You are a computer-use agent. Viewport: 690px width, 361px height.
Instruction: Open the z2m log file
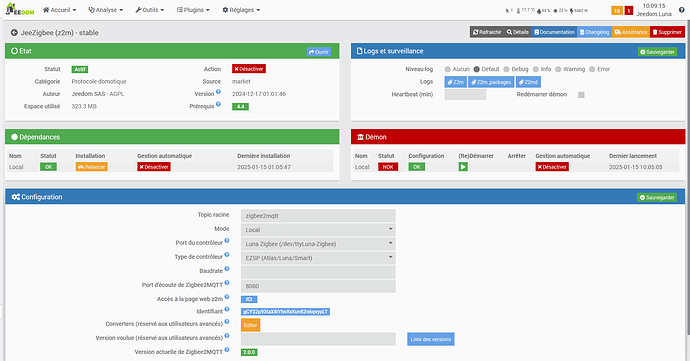tap(455, 82)
